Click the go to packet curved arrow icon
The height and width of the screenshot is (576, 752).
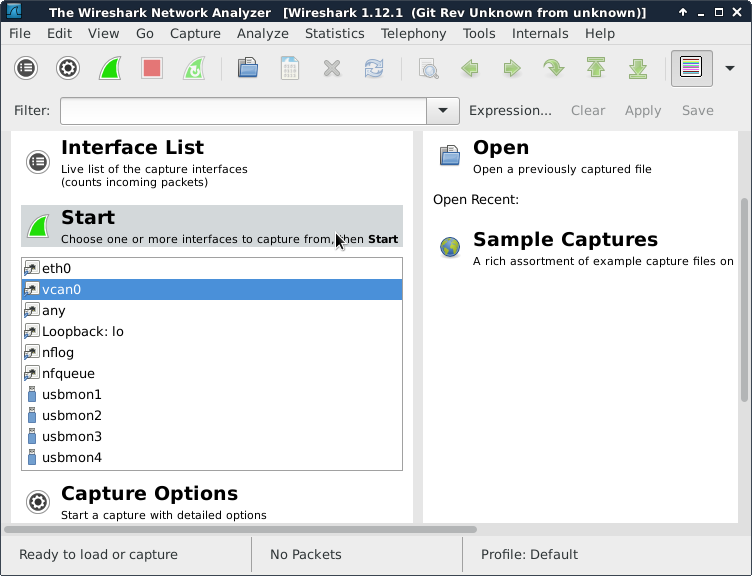click(553, 68)
